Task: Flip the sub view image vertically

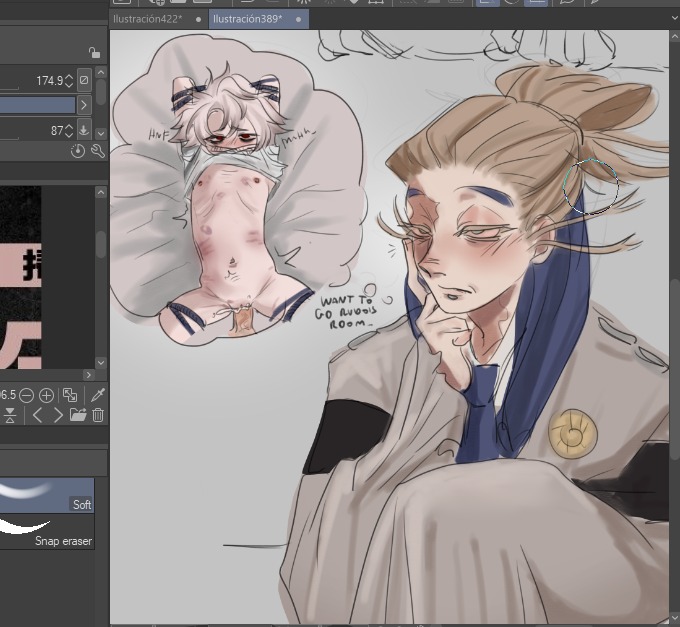Action: click(x=10, y=415)
